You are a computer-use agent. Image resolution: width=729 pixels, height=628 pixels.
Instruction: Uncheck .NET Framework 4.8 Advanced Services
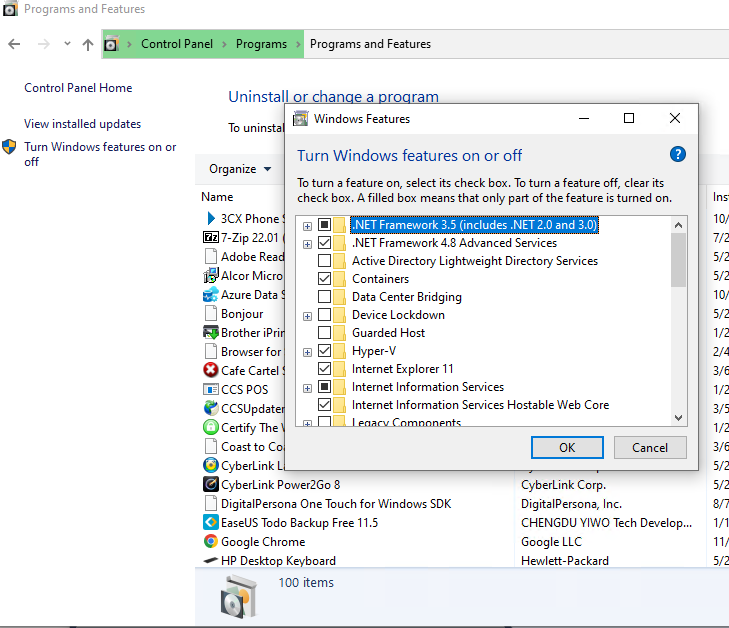[325, 243]
